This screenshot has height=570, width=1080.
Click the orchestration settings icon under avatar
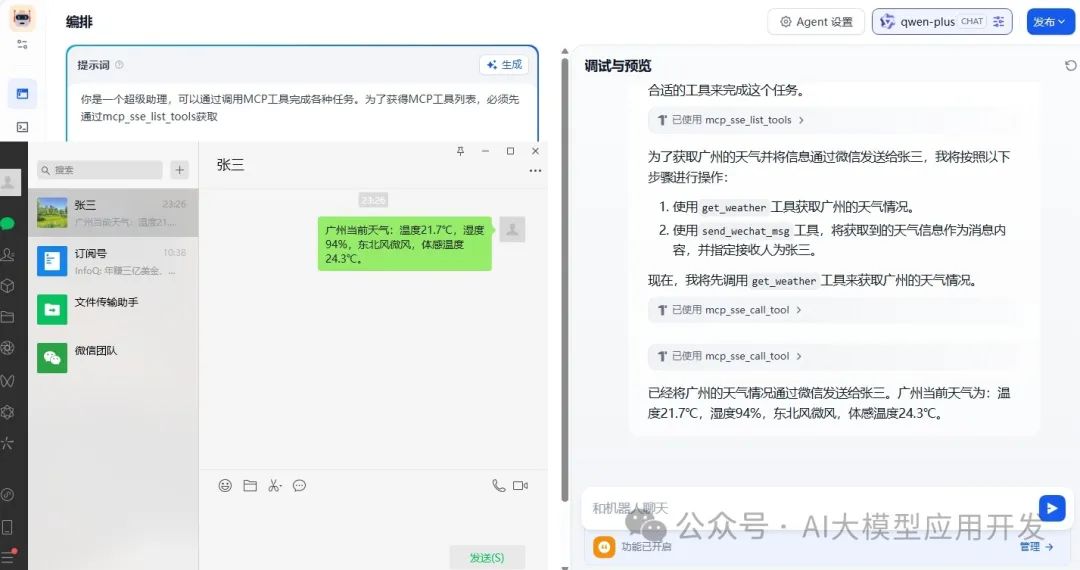coord(22,44)
